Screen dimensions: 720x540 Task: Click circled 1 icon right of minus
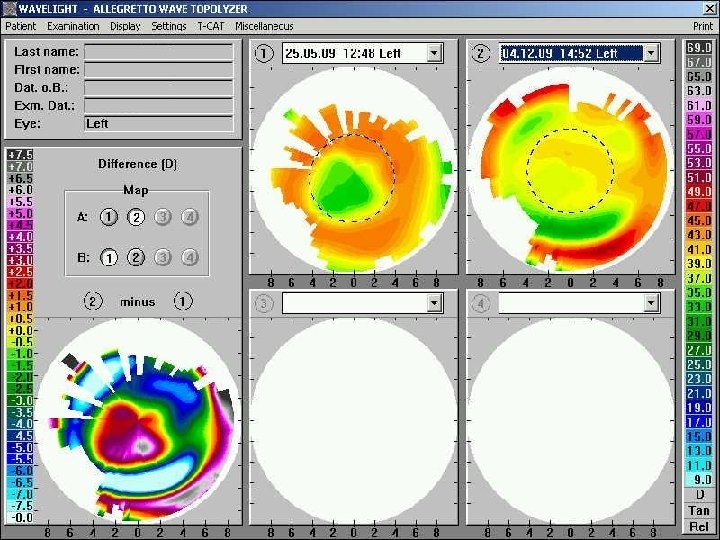[183, 302]
